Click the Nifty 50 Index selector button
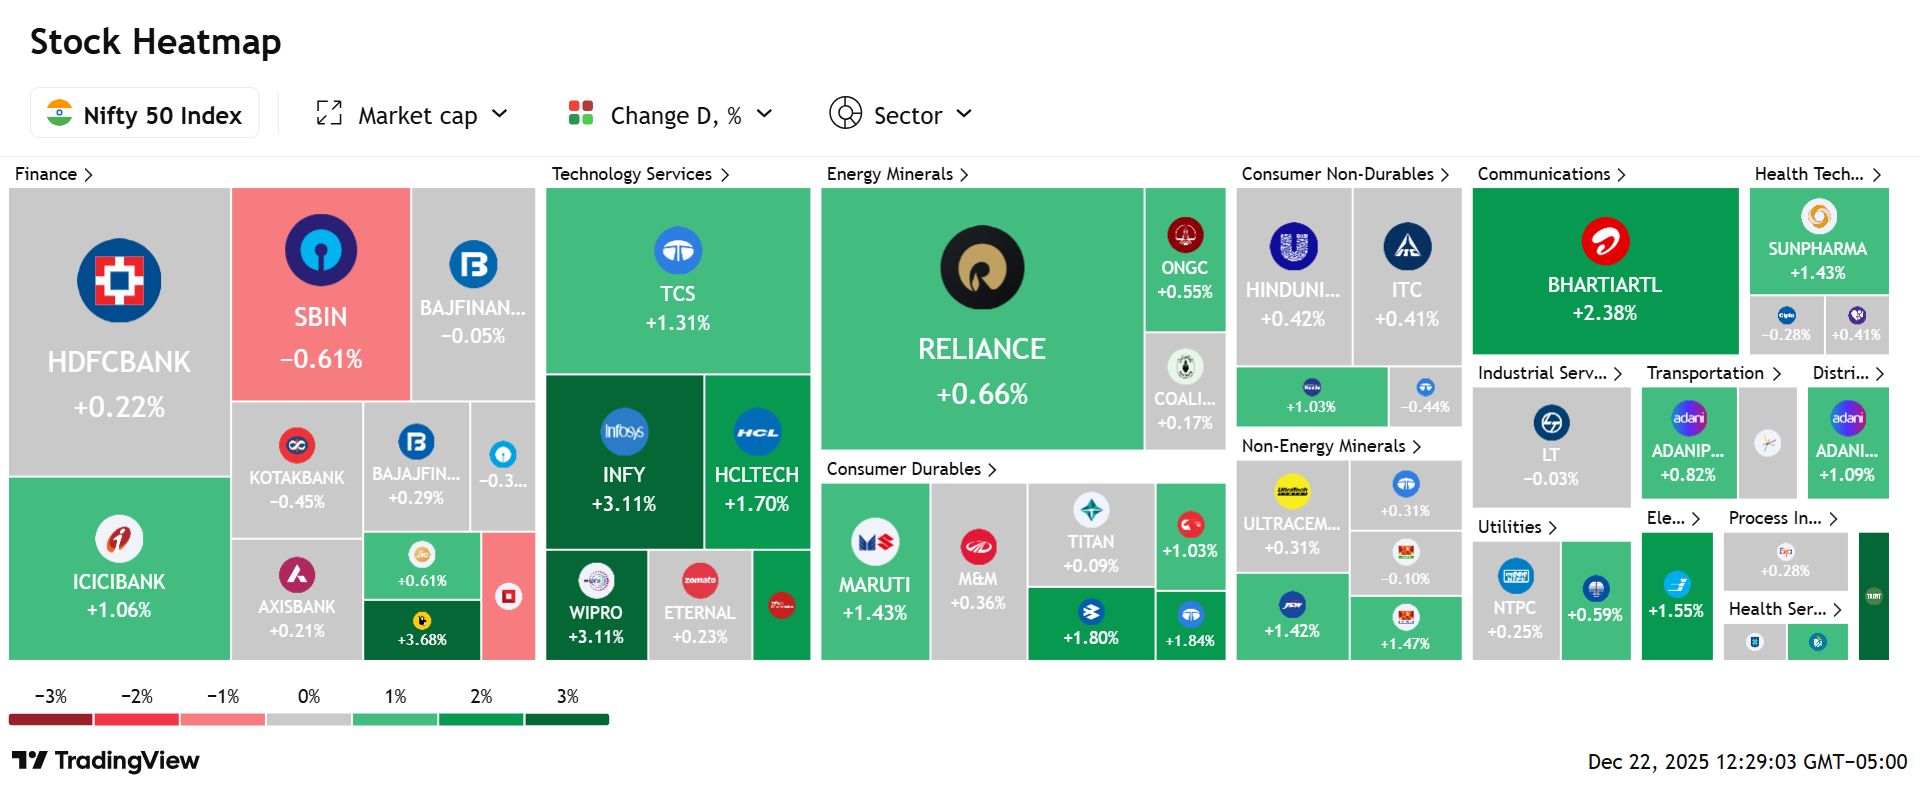Image resolution: width=1920 pixels, height=792 pixels. tap(145, 113)
